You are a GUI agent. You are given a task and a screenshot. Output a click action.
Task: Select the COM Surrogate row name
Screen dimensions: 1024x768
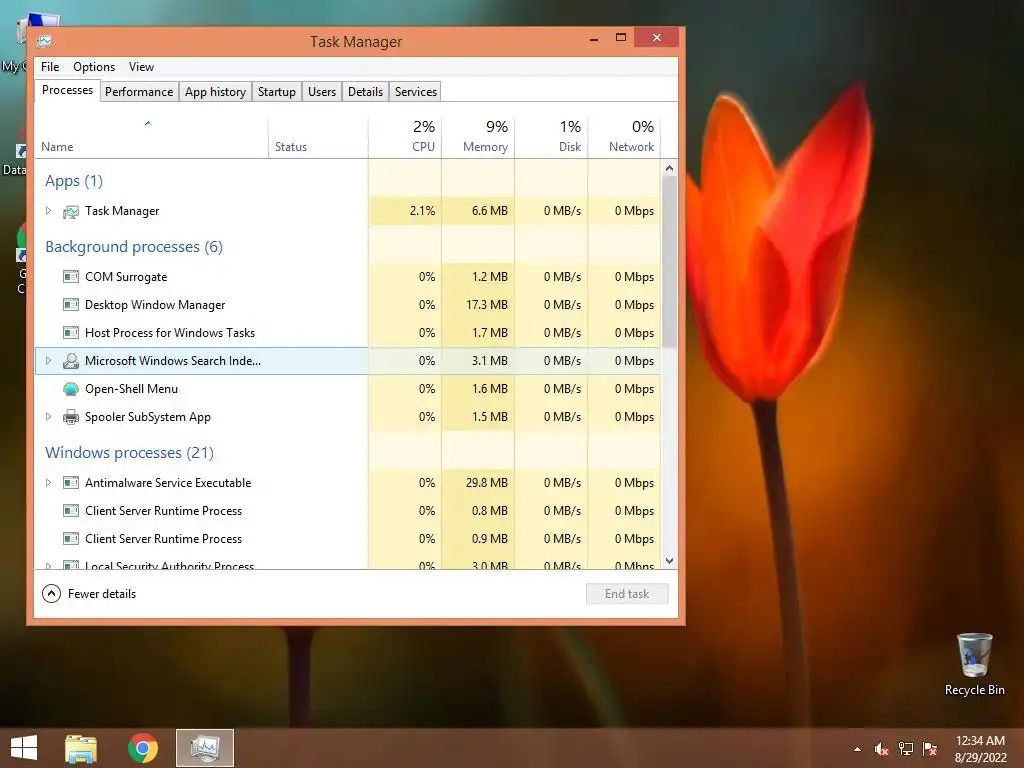pyautogui.click(x=126, y=277)
